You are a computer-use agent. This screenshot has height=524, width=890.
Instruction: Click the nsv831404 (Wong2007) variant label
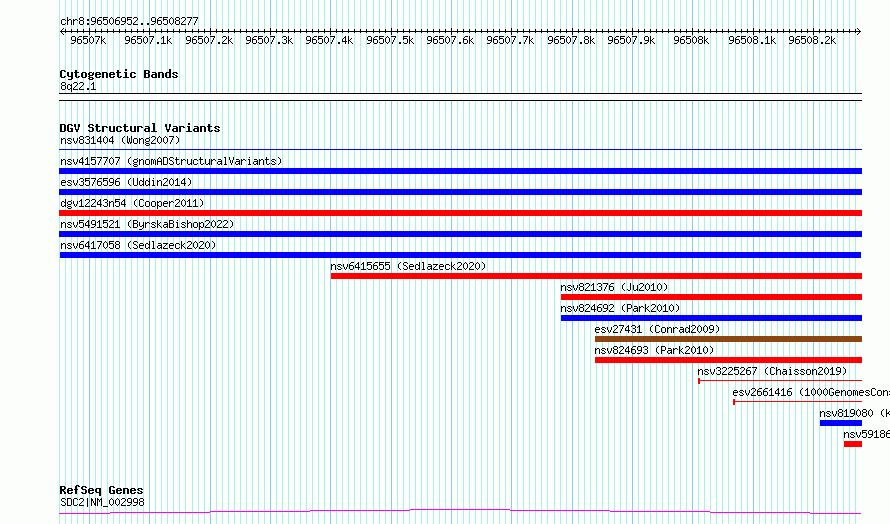120,140
